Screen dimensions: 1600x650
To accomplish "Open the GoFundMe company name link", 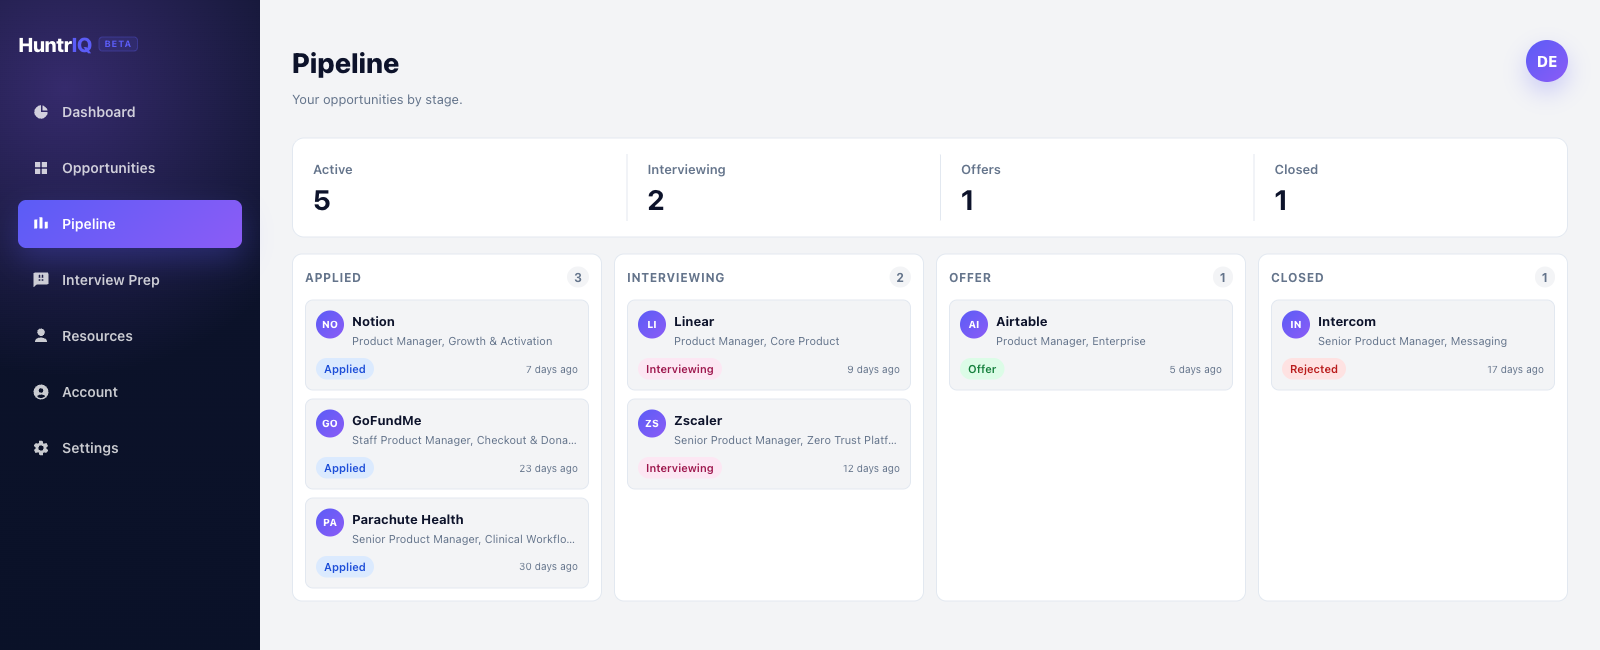I will tap(386, 420).
